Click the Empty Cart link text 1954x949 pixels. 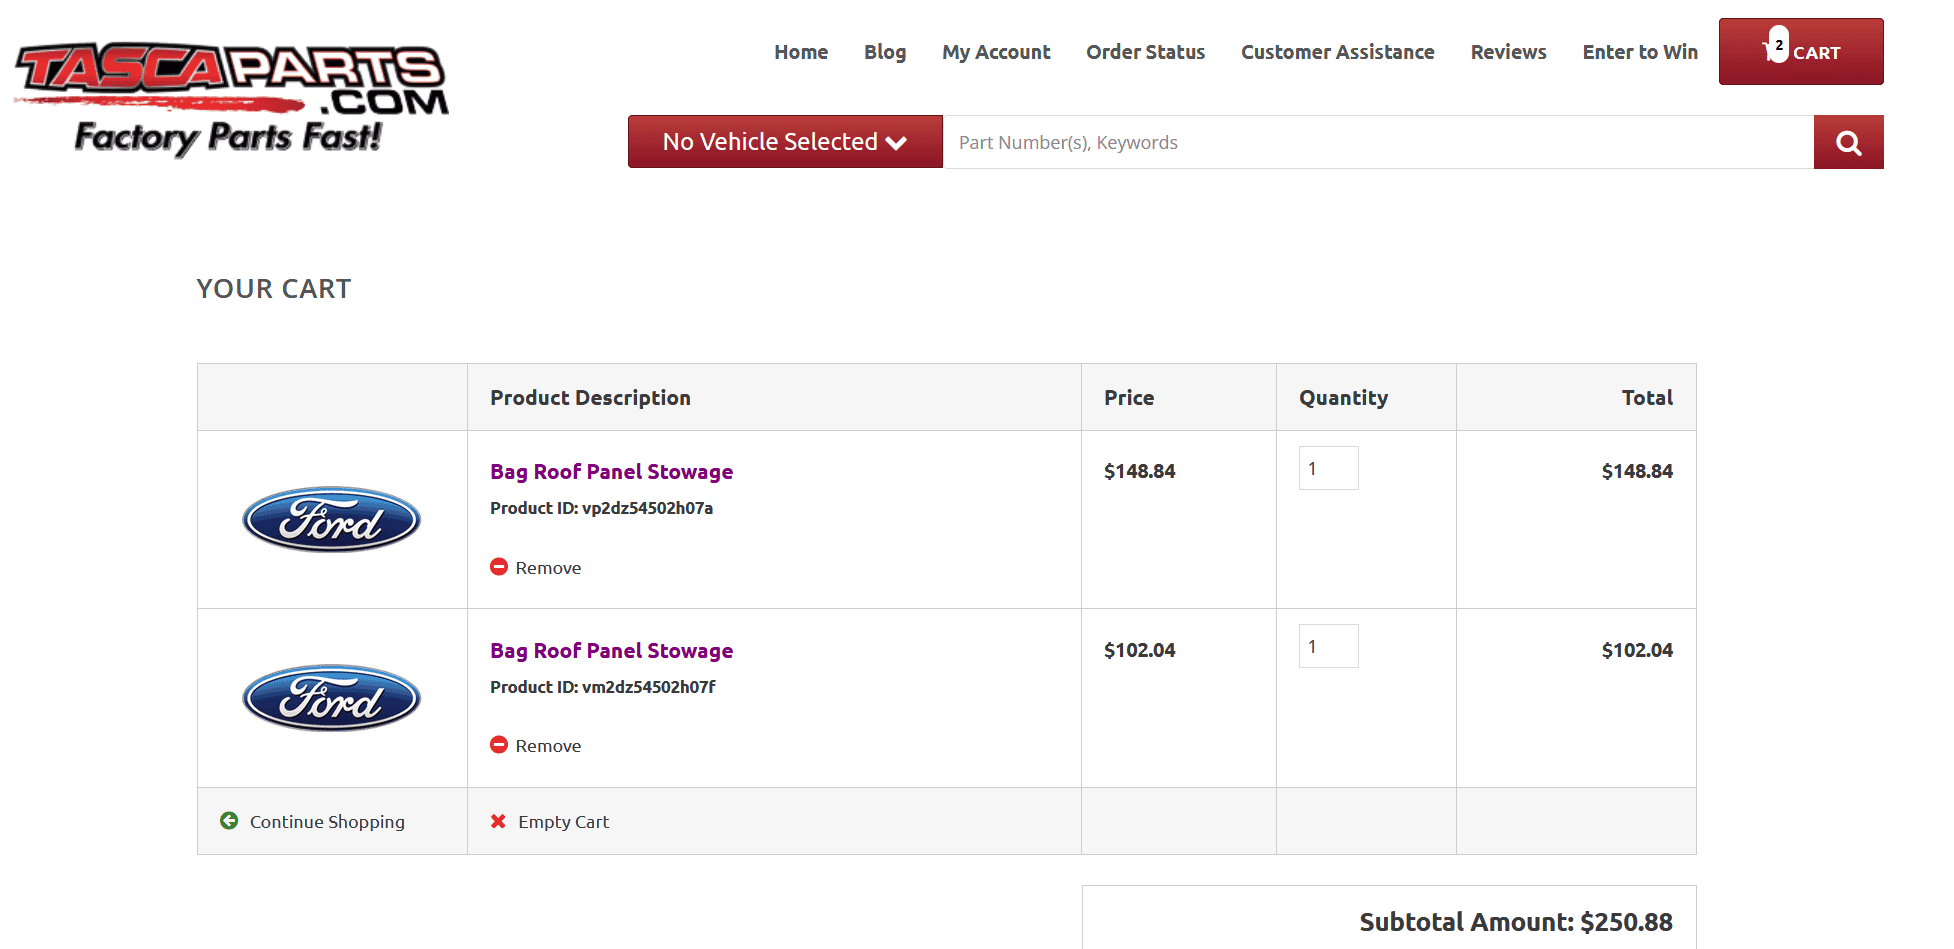coord(563,822)
